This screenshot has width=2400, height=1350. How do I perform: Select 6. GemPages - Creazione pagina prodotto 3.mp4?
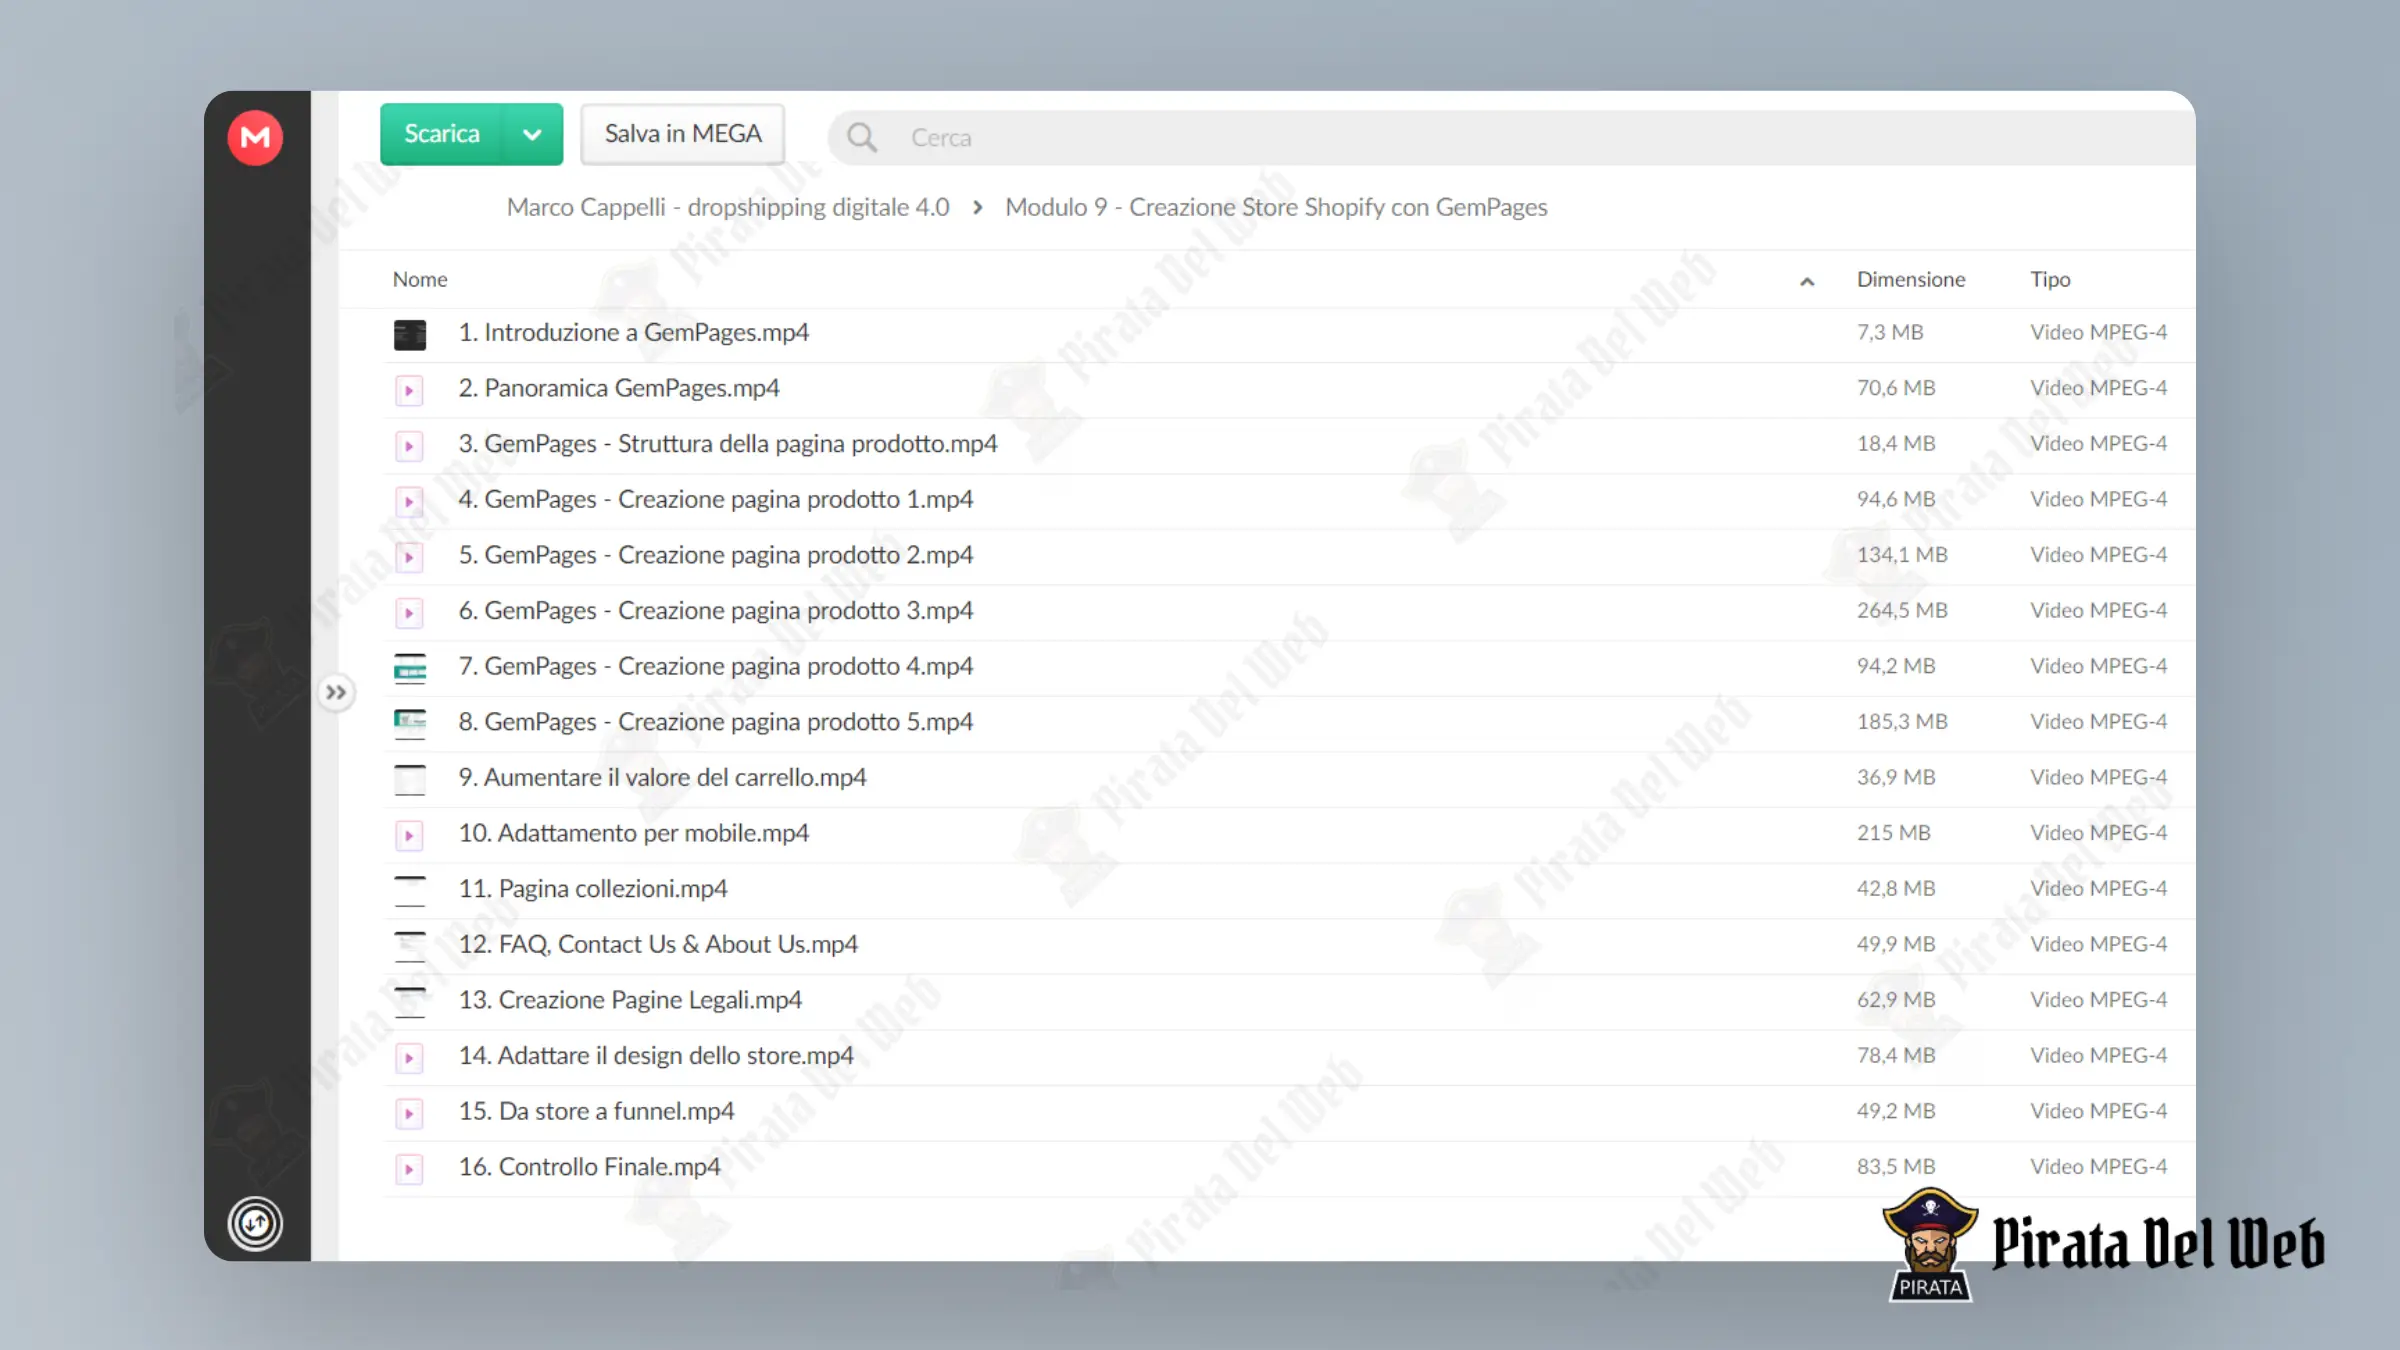716,611
